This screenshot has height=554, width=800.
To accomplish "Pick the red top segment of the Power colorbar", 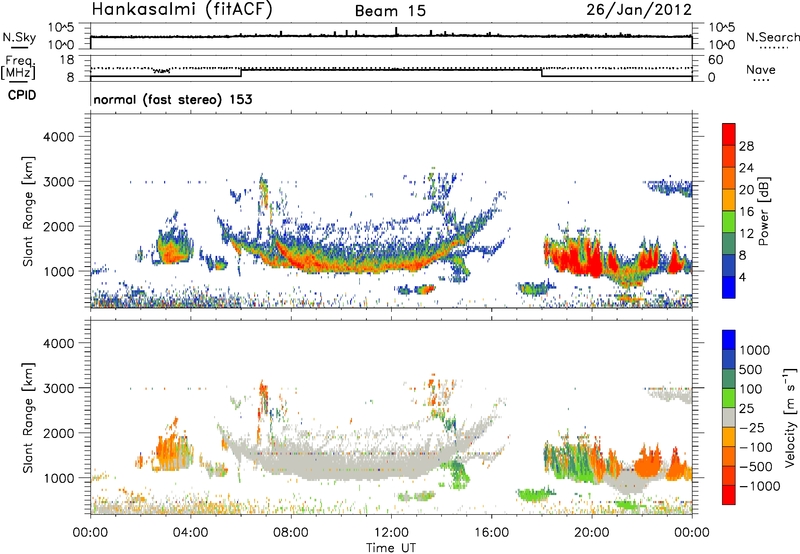I will [x=729, y=134].
